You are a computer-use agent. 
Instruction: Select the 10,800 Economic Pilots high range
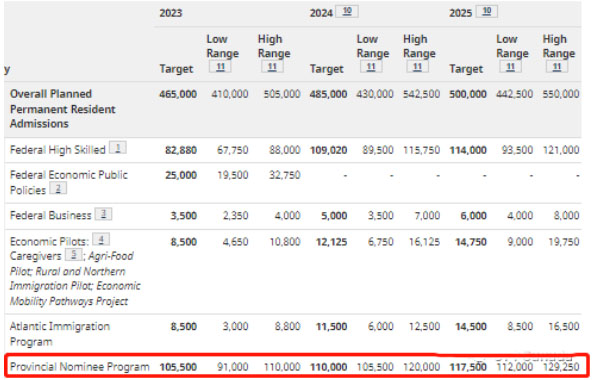tap(285, 242)
